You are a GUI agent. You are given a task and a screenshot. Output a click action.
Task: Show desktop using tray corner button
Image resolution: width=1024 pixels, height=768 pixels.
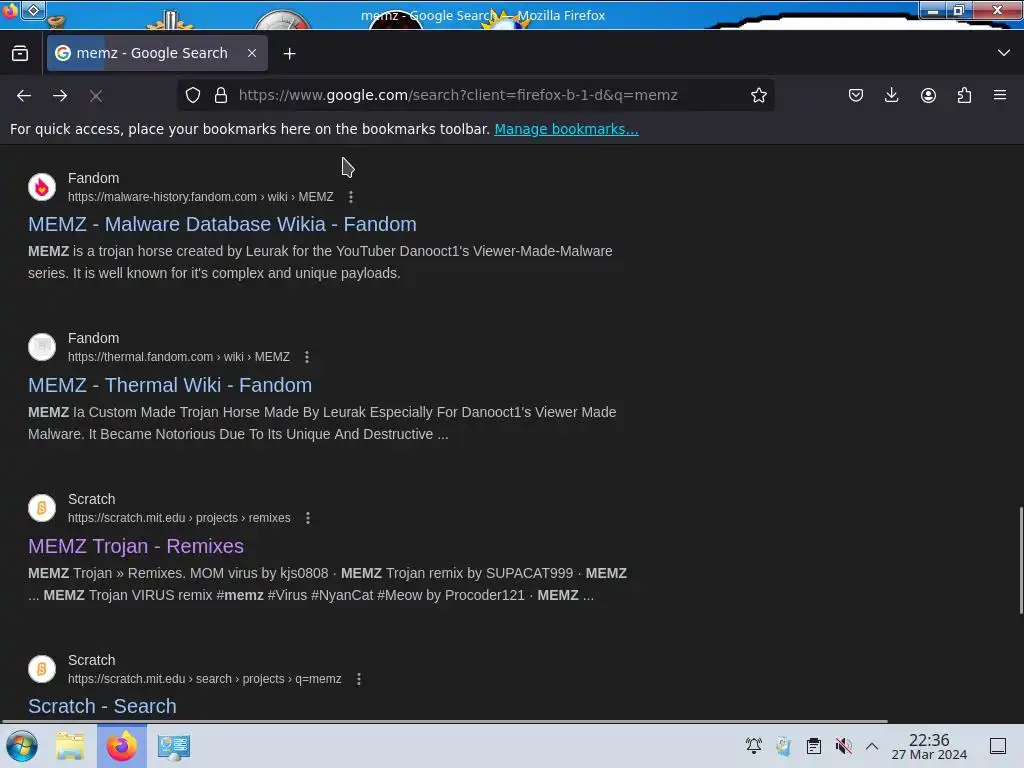pos(997,746)
